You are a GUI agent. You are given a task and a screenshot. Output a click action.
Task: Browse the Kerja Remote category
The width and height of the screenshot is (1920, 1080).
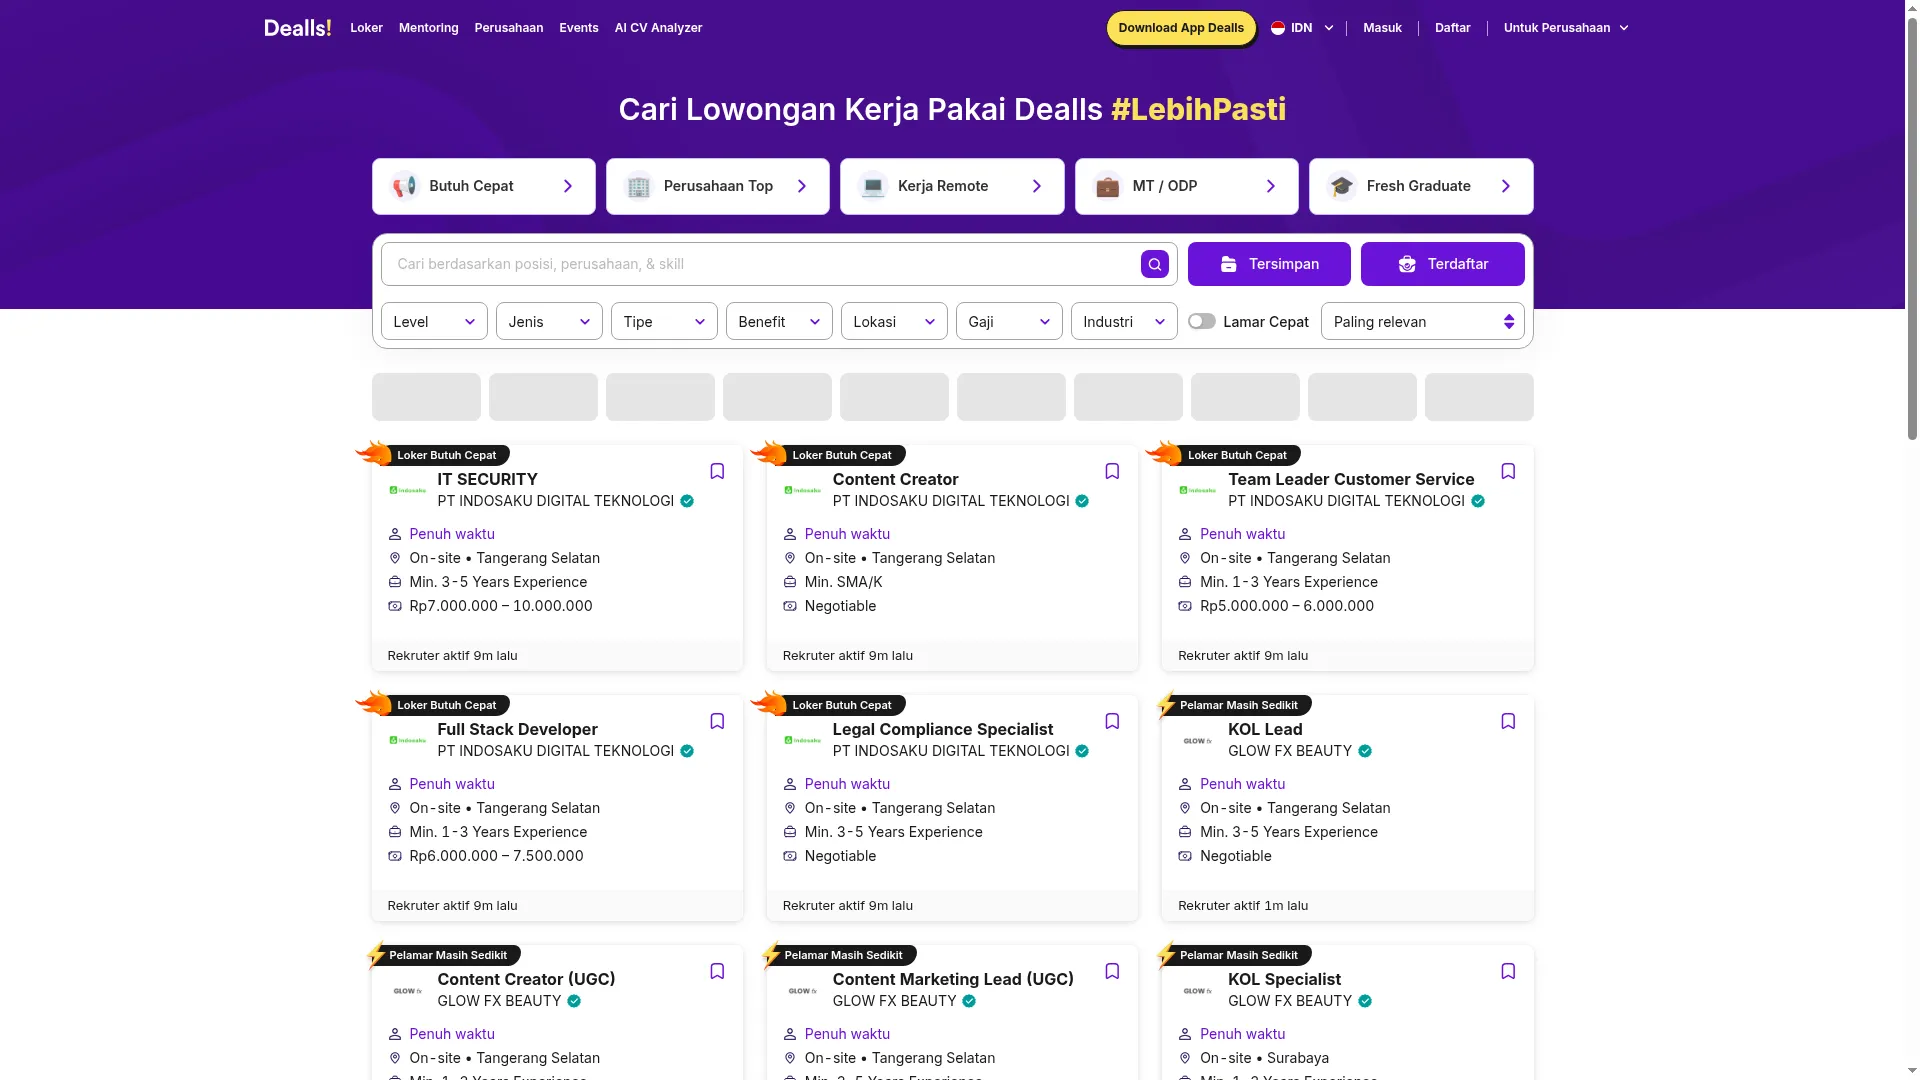pos(952,186)
